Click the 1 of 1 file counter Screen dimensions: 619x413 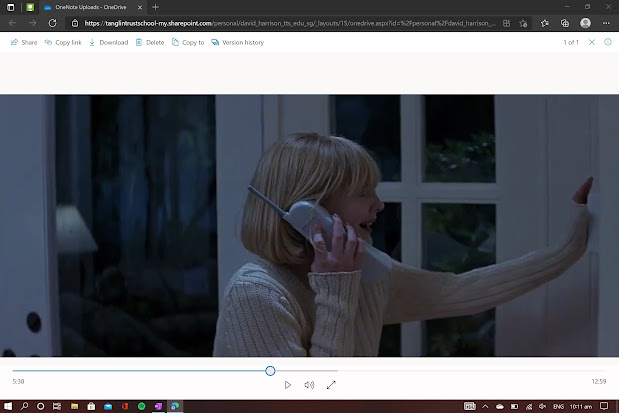click(x=571, y=42)
